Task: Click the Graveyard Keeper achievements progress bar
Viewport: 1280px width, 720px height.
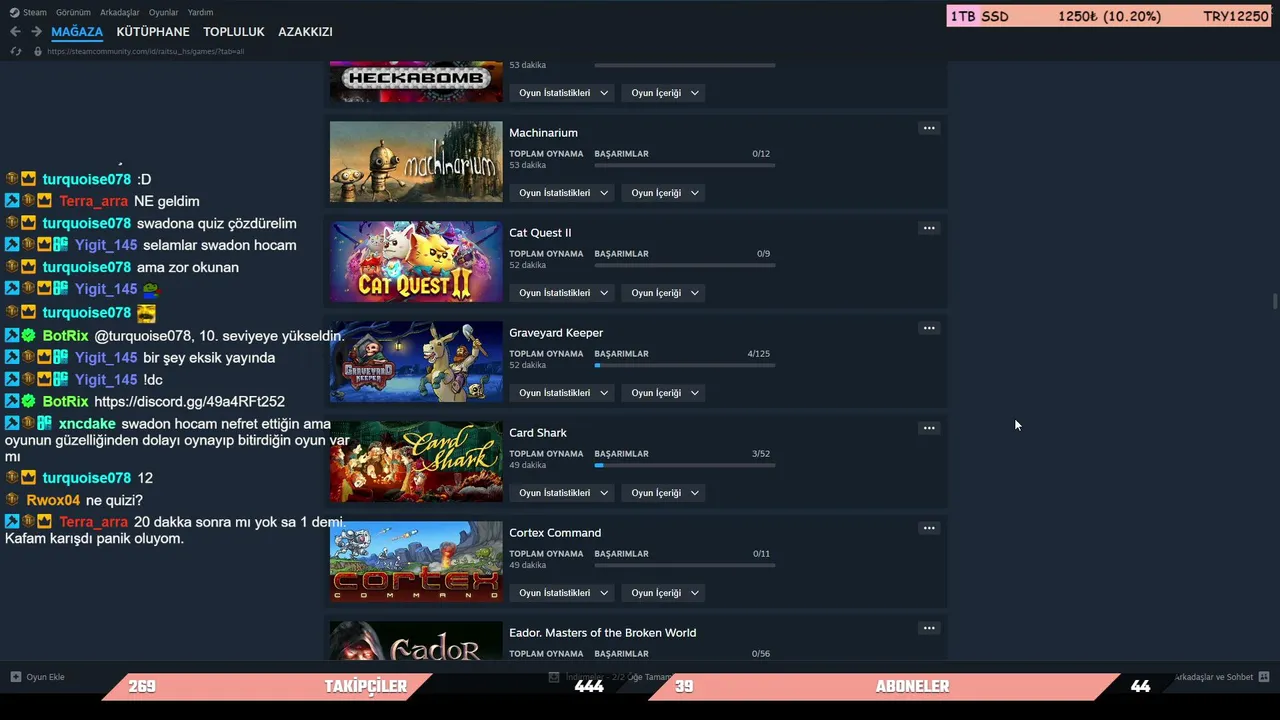Action: (x=685, y=365)
